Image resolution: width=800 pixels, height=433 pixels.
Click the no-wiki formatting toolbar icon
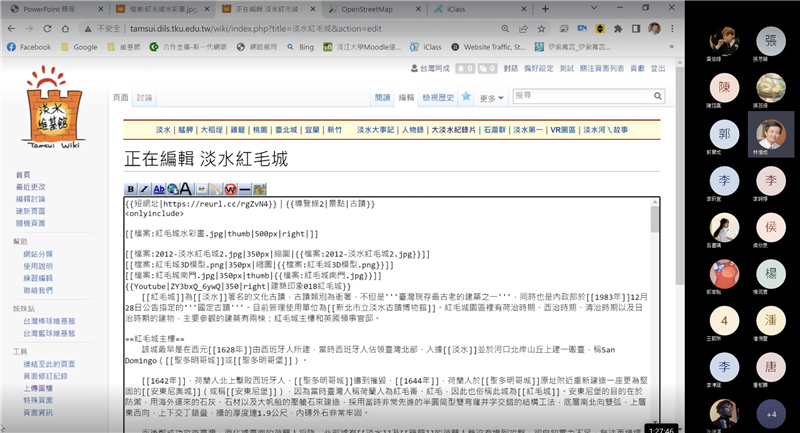click(x=231, y=188)
